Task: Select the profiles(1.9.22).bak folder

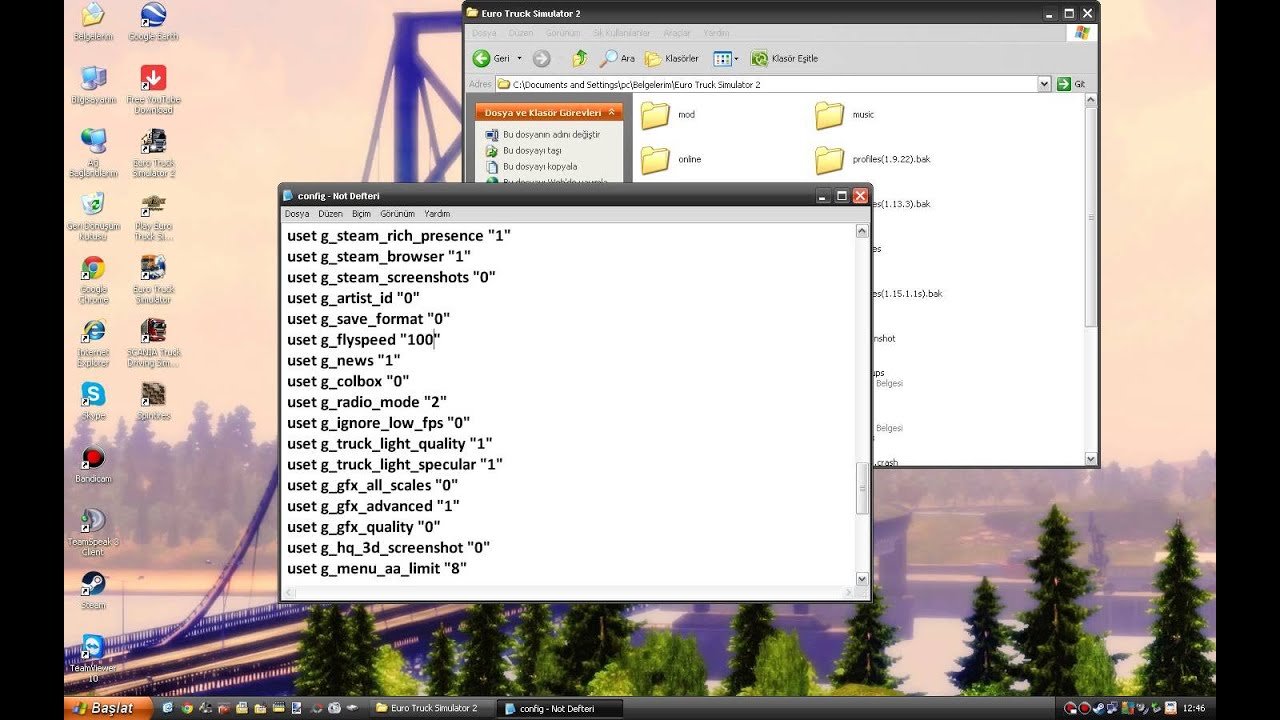Action: click(x=872, y=159)
